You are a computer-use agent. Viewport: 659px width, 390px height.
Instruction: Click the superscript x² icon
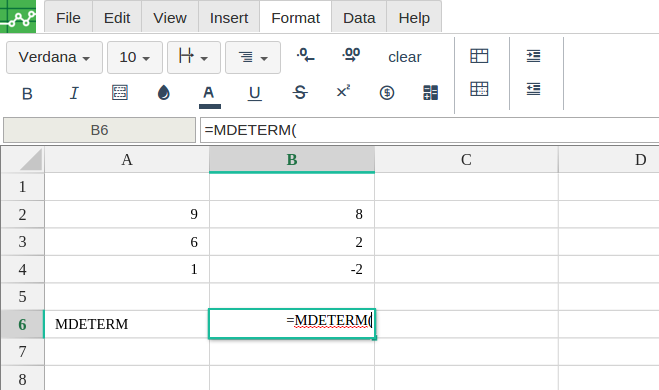(x=343, y=91)
